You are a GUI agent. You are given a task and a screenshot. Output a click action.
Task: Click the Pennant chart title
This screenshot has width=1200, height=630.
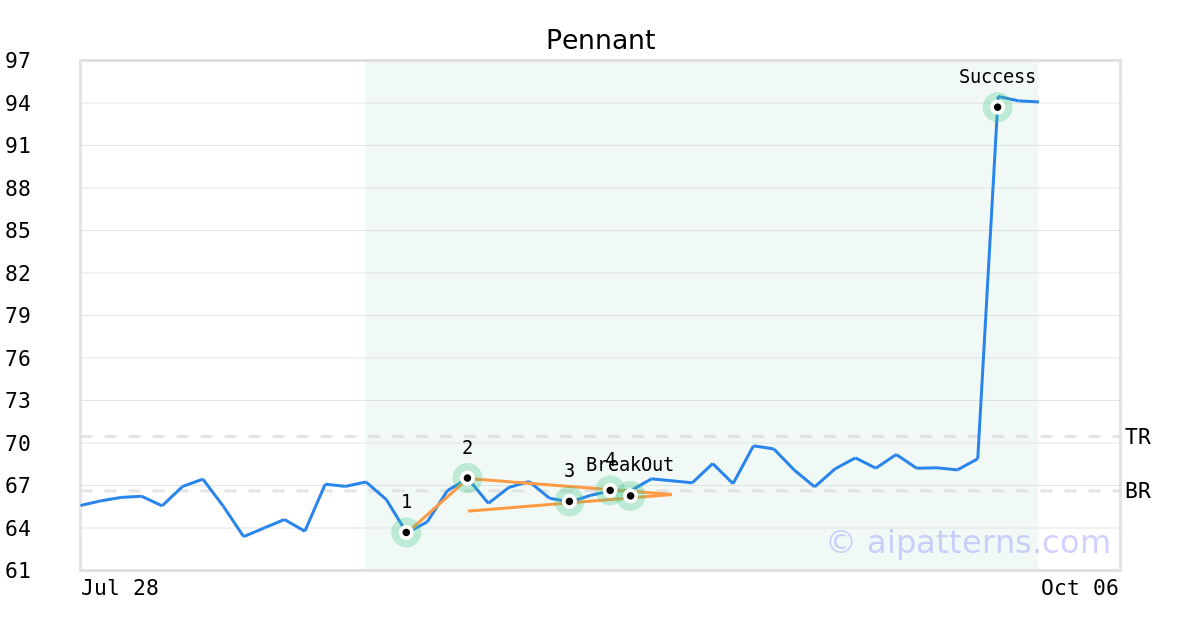pyautogui.click(x=600, y=40)
